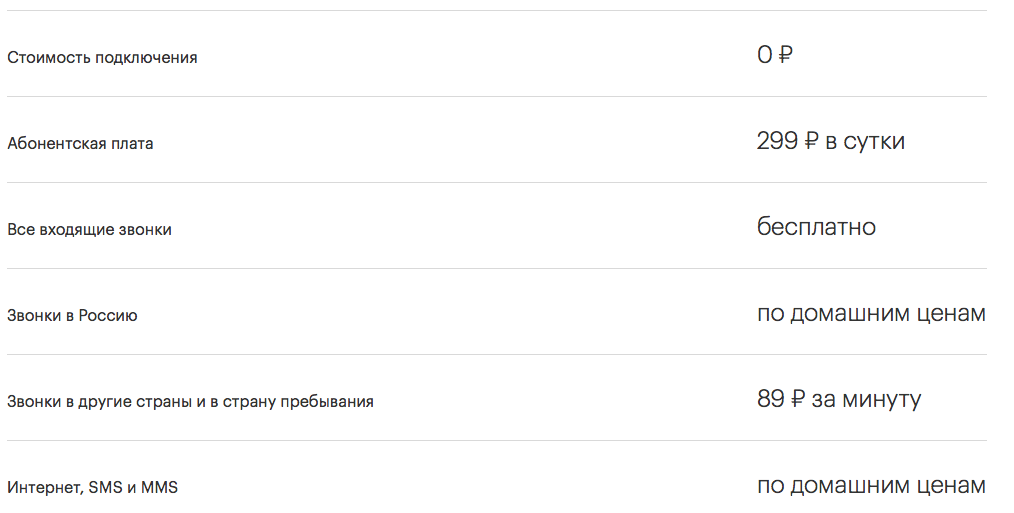Click the 'Стоимость подключения' label
Image resolution: width=1014 pixels, height=513 pixels.
point(102,58)
